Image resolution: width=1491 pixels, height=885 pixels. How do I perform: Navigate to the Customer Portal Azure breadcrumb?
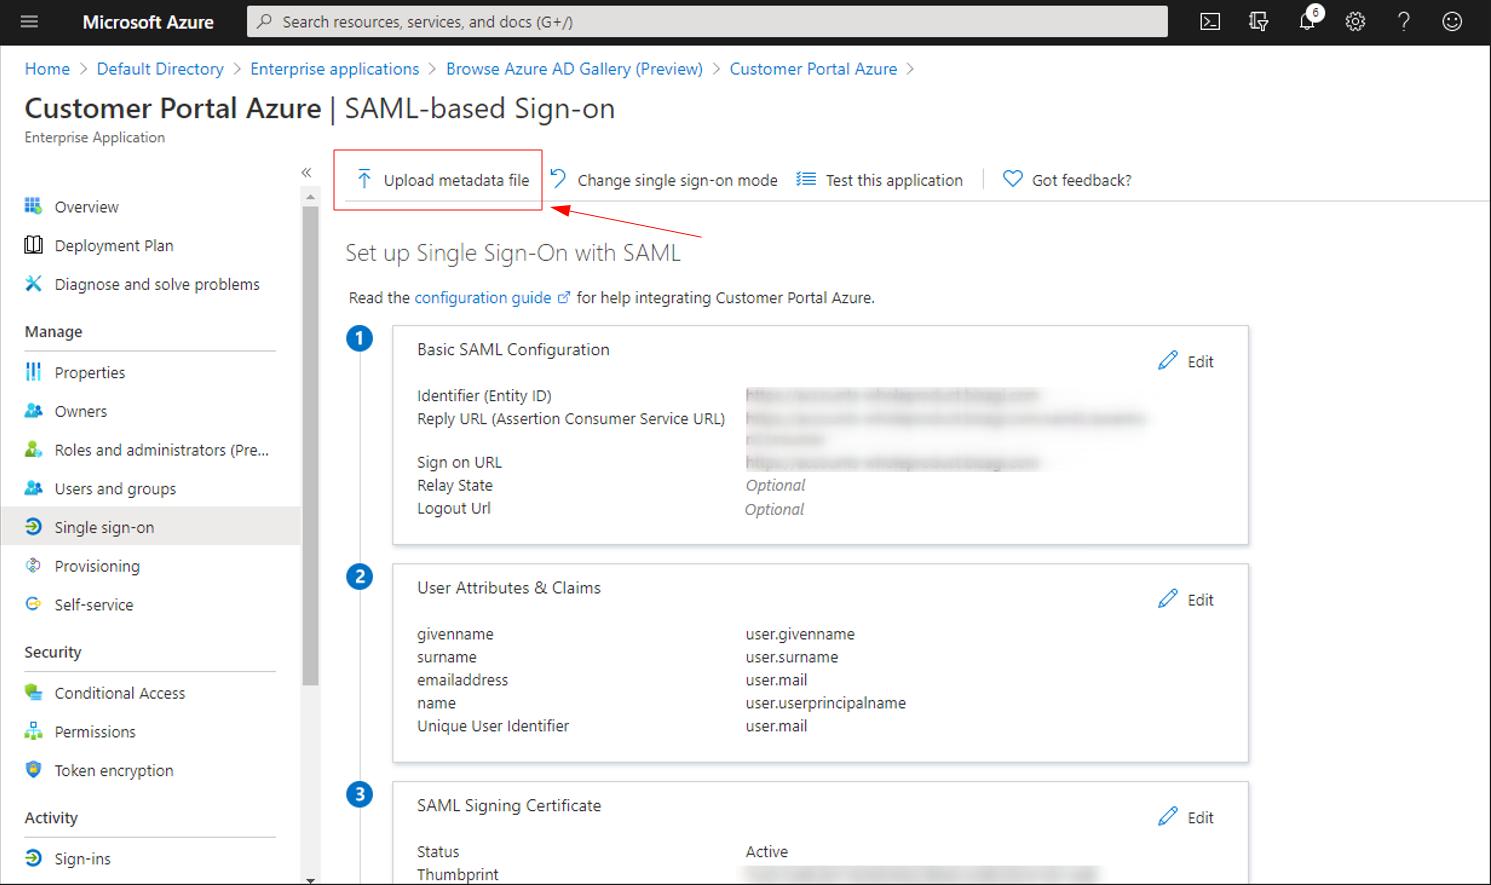813,69
